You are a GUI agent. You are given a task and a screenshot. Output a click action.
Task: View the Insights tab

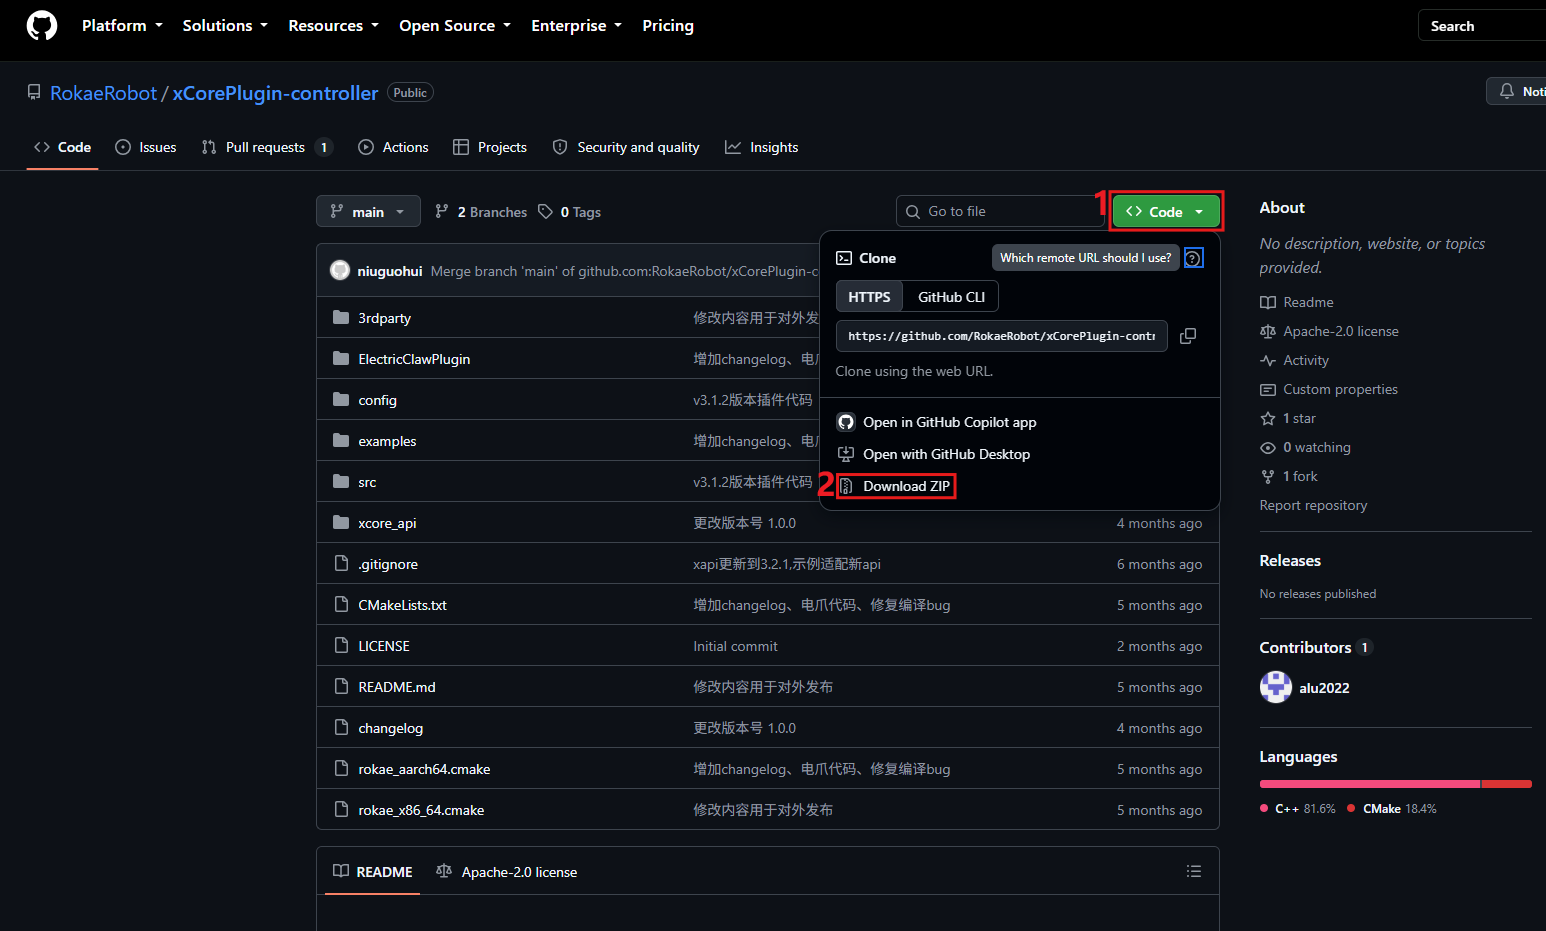pos(762,147)
